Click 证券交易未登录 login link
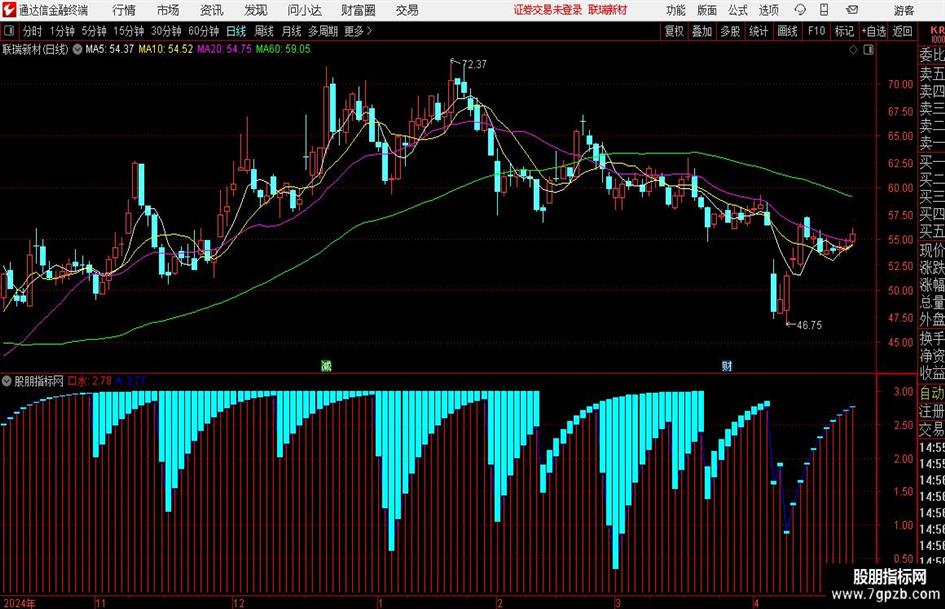 (548, 10)
